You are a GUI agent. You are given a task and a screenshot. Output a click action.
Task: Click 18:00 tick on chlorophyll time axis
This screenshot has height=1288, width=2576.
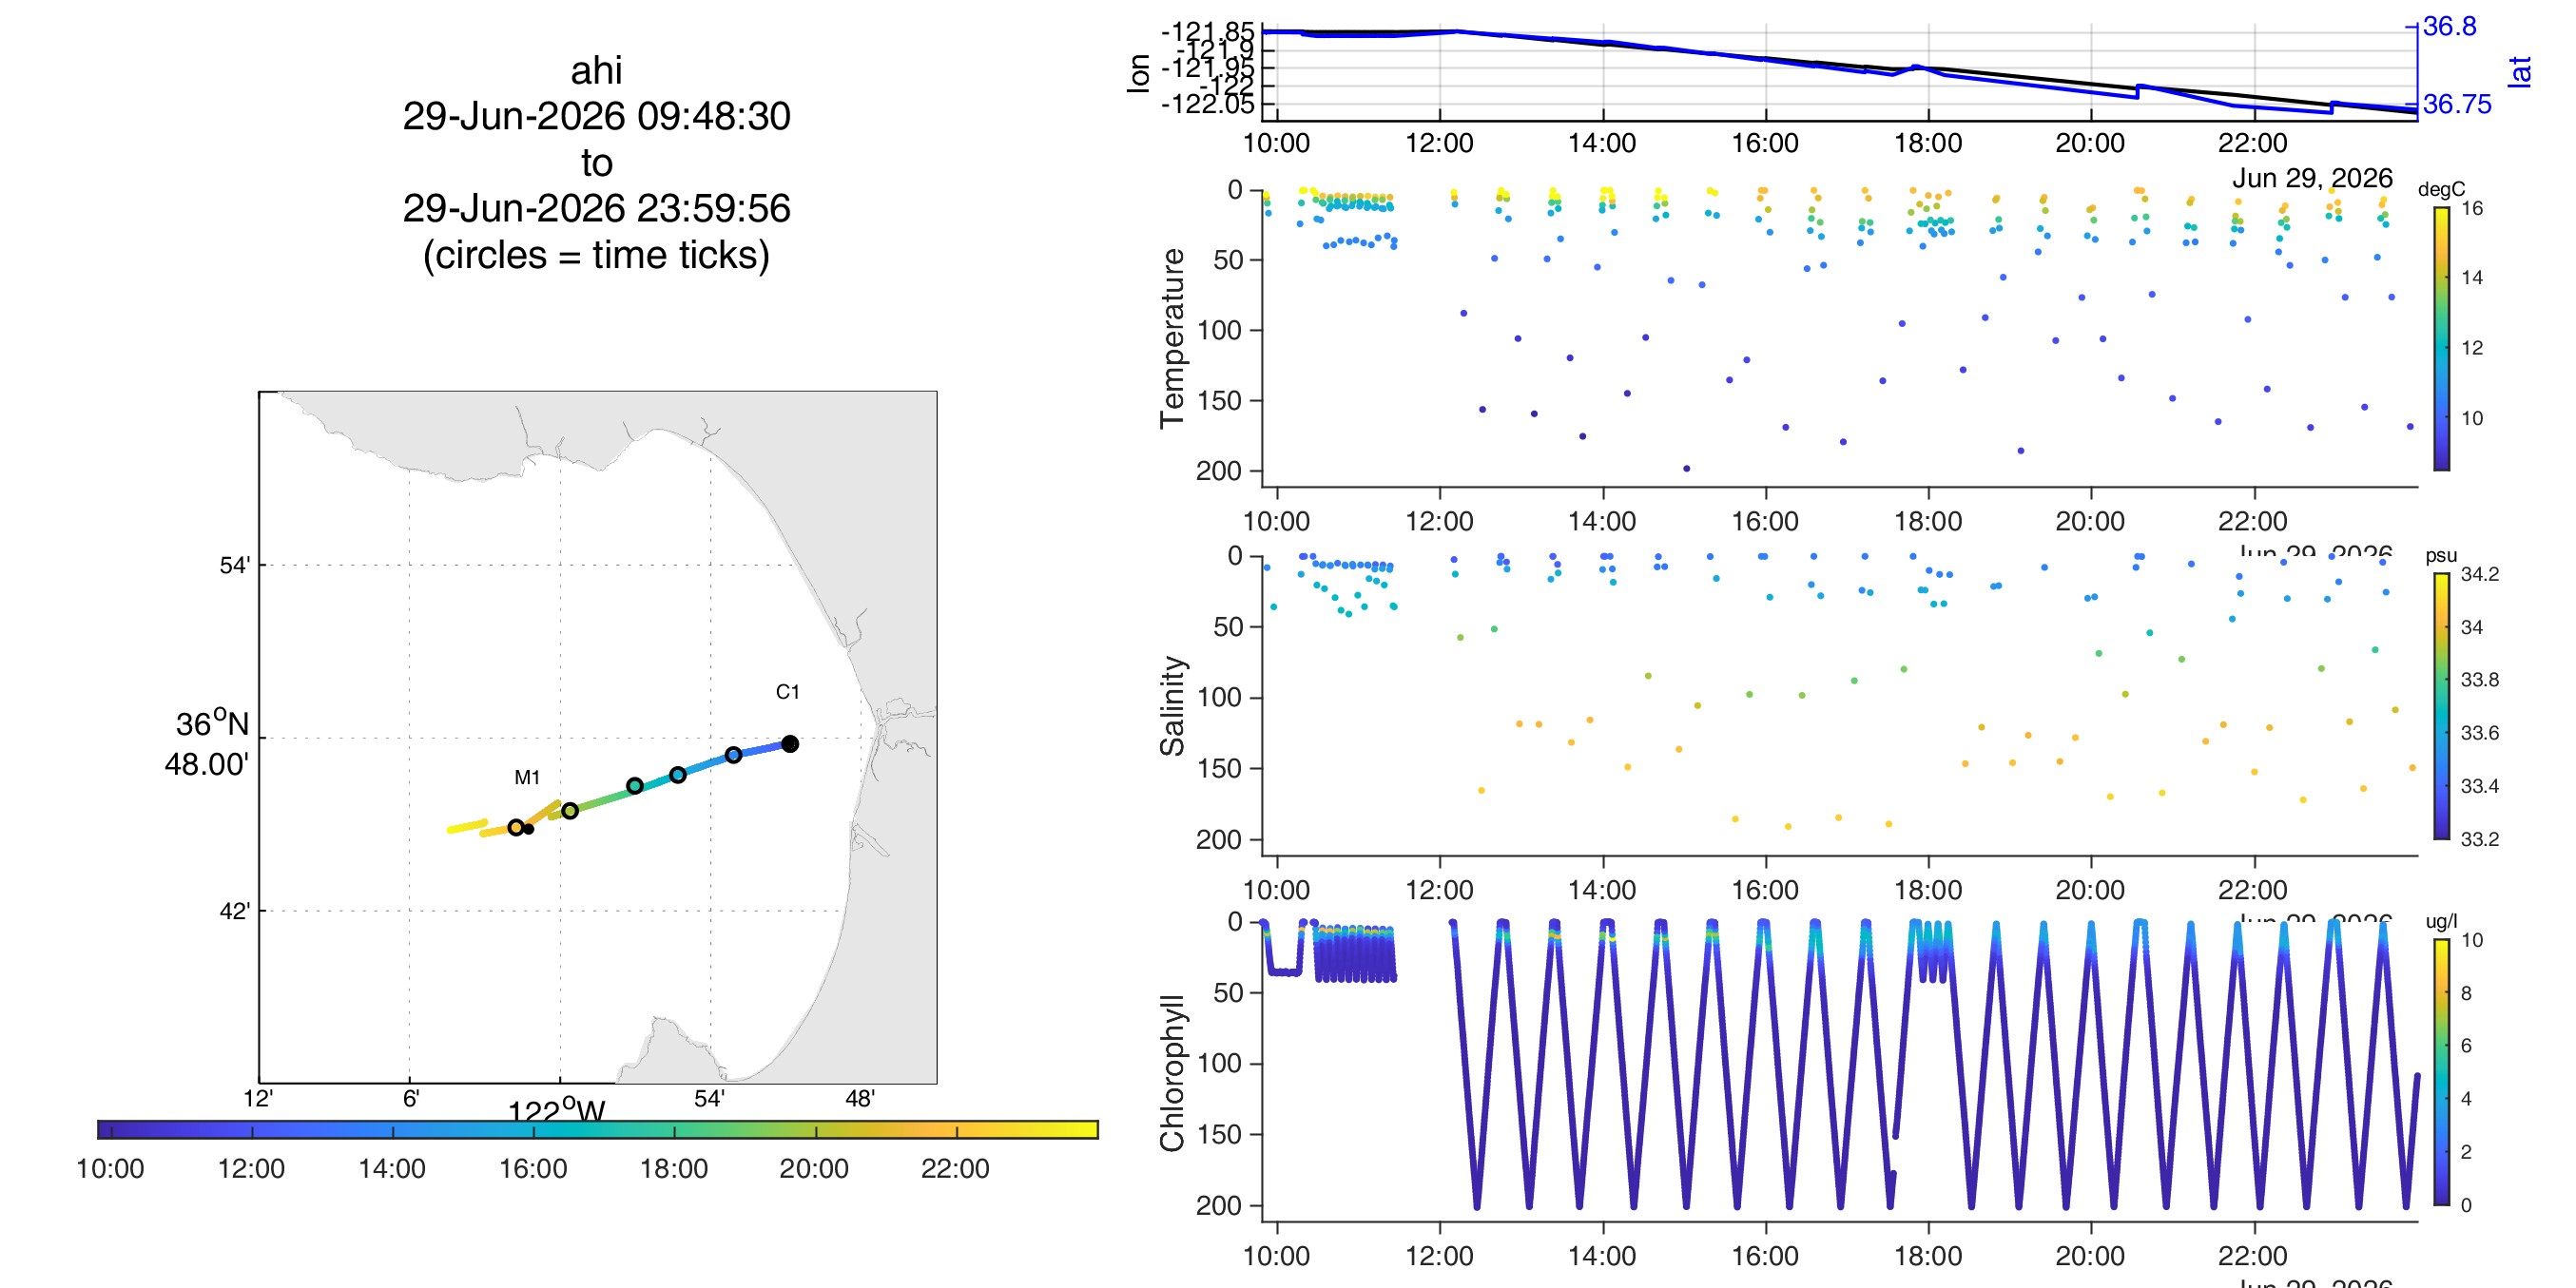[1927, 1256]
